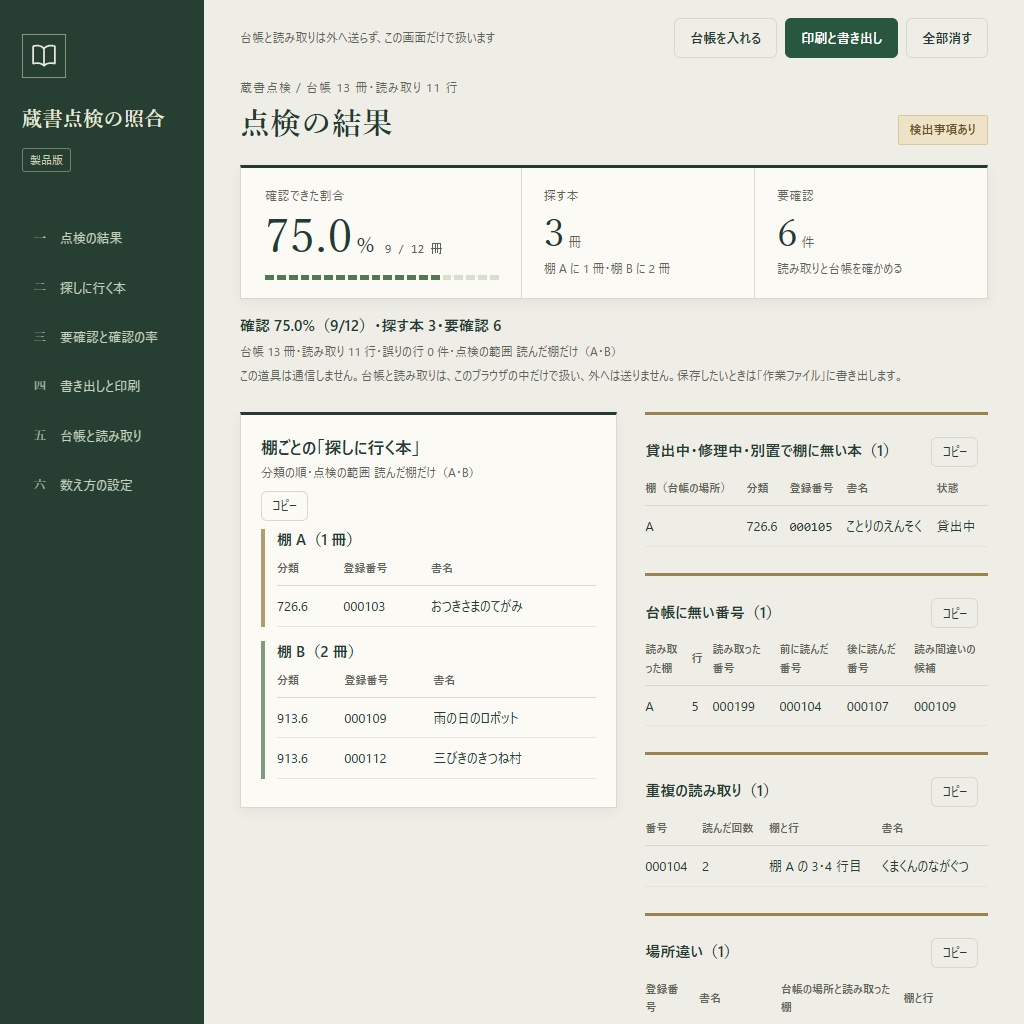Image resolution: width=1024 pixels, height=1024 pixels.
Task: Click the 蔵書点検 breadcrumb text
Action: [265, 88]
